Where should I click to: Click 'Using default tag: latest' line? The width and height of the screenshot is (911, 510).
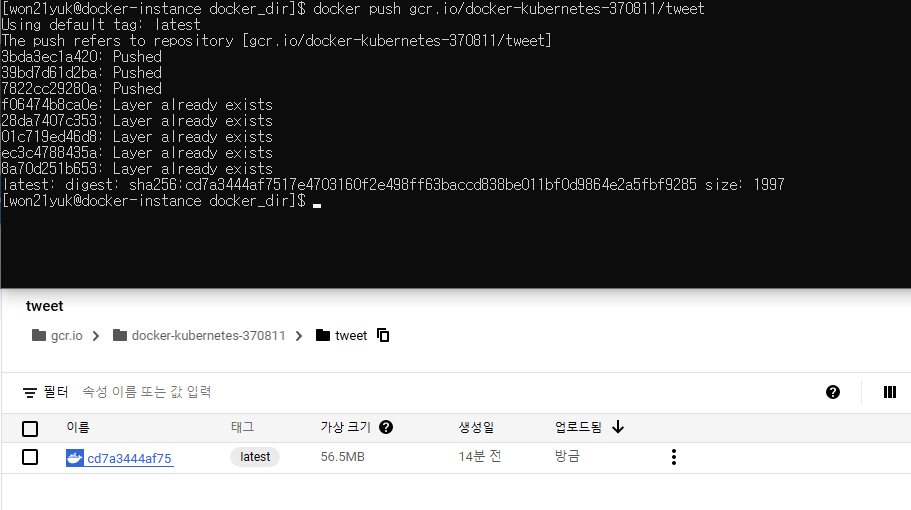101,24
